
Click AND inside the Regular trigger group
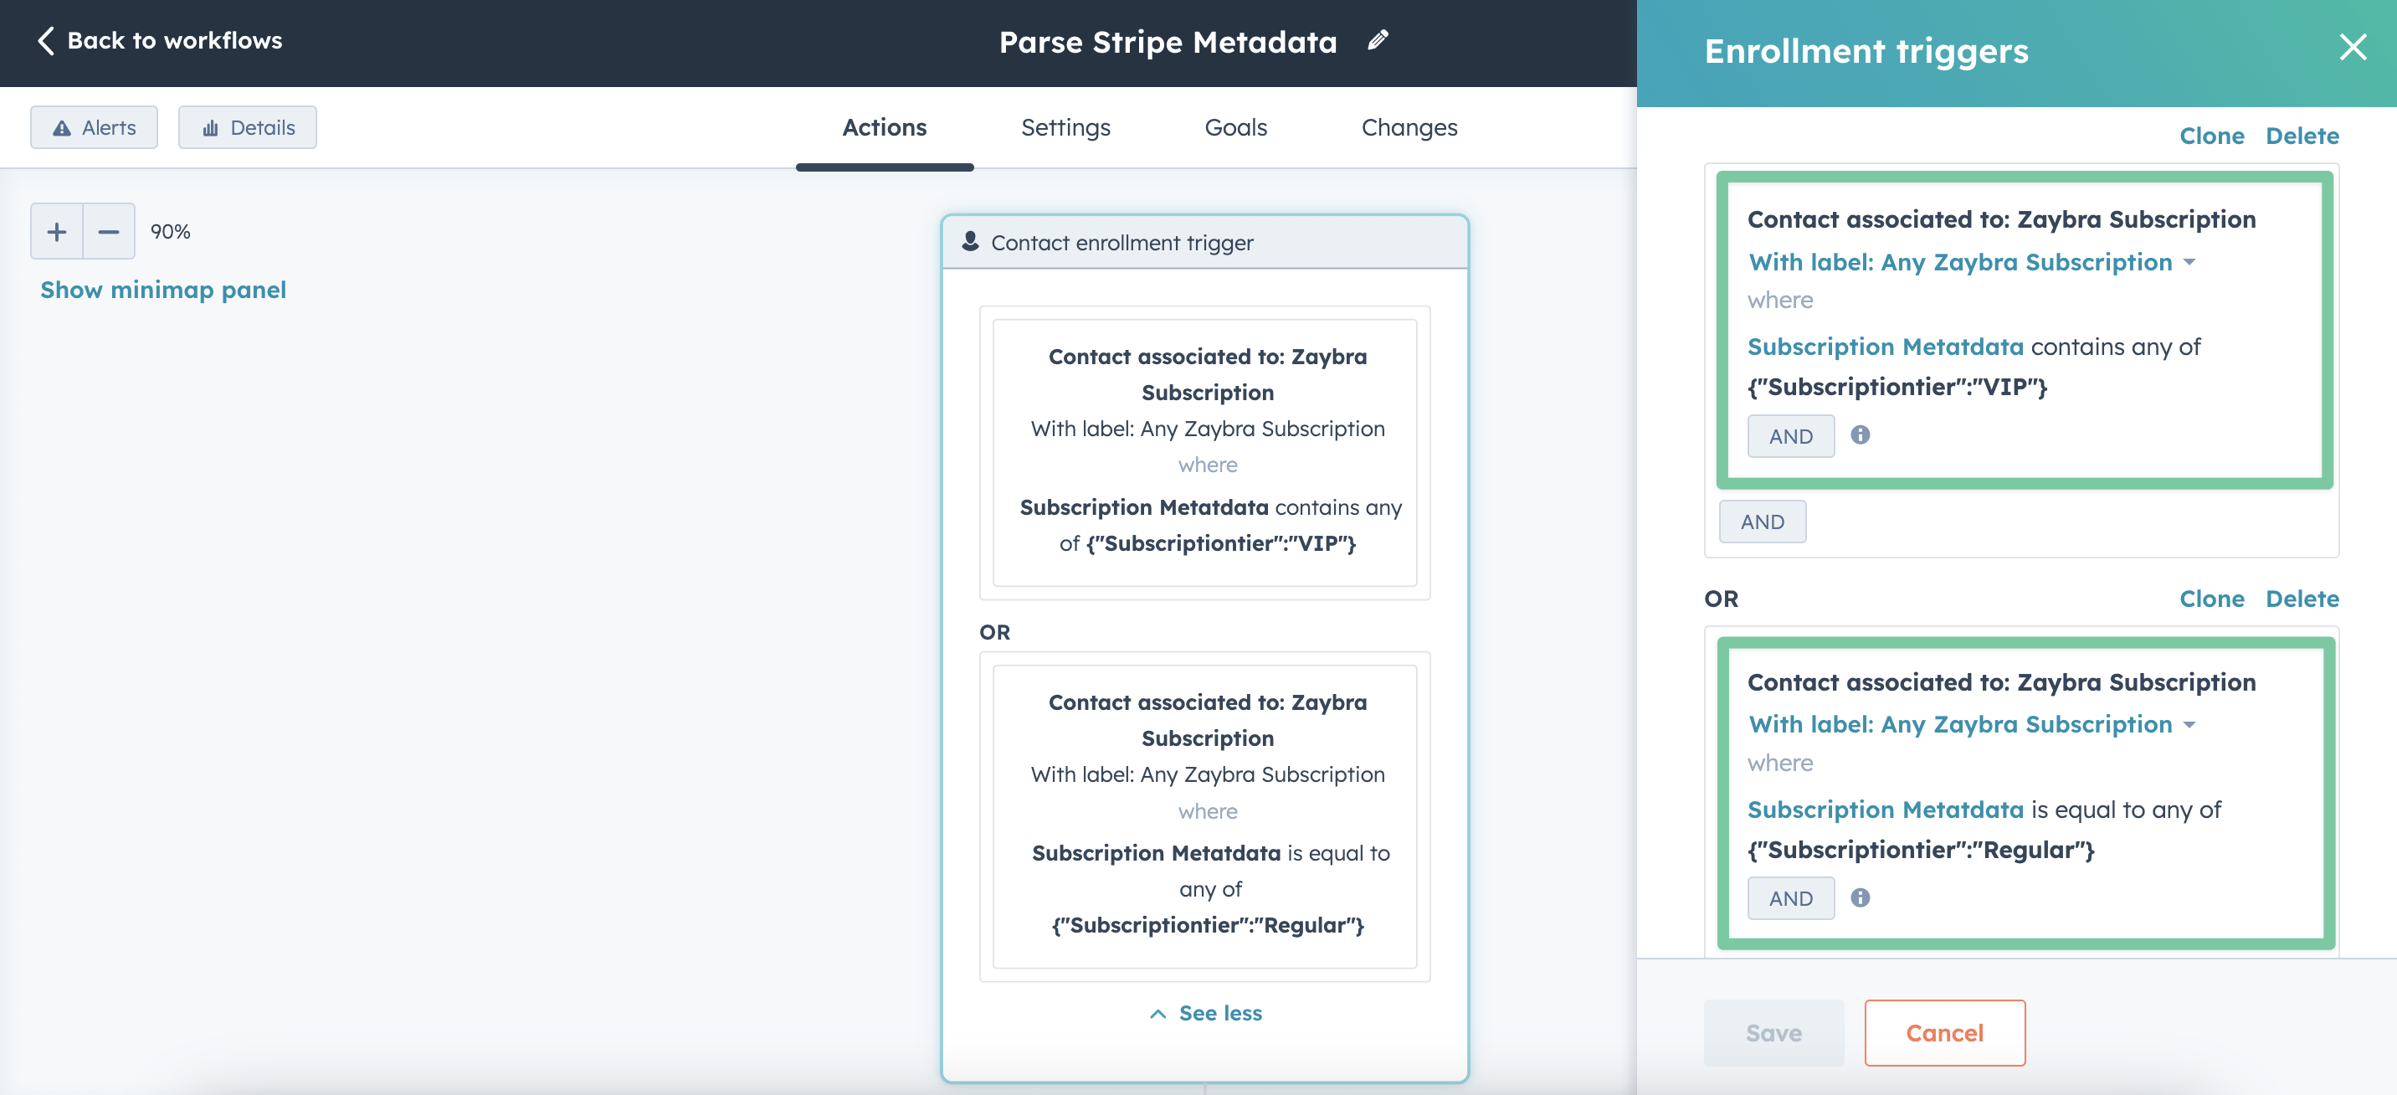1790,898
